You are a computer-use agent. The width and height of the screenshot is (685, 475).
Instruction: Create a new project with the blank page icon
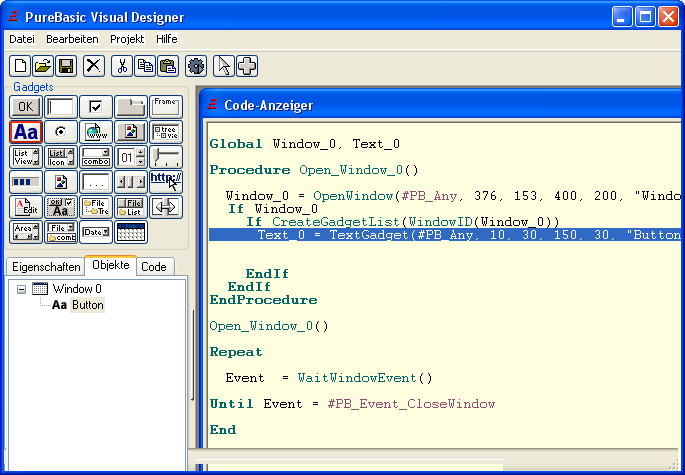click(20, 66)
